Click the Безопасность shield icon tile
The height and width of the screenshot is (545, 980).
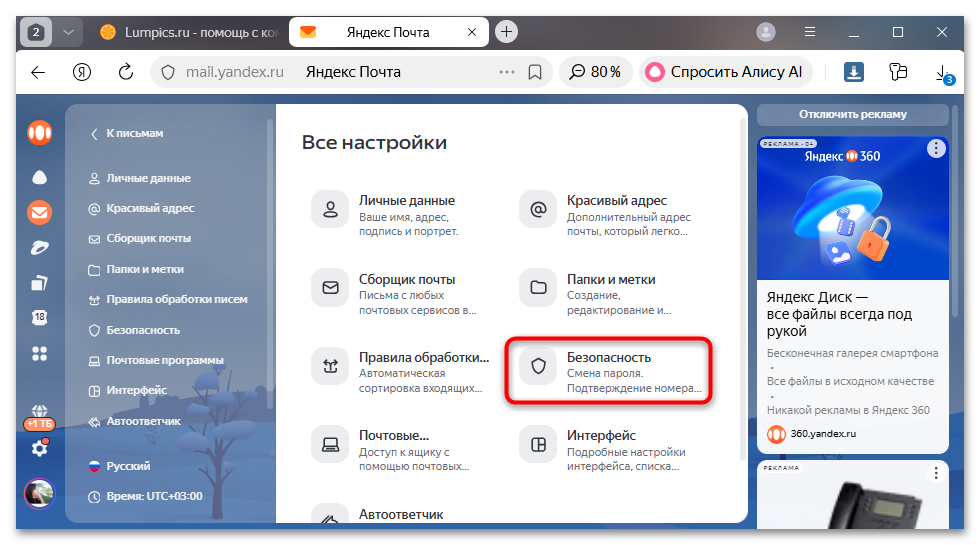coord(538,366)
